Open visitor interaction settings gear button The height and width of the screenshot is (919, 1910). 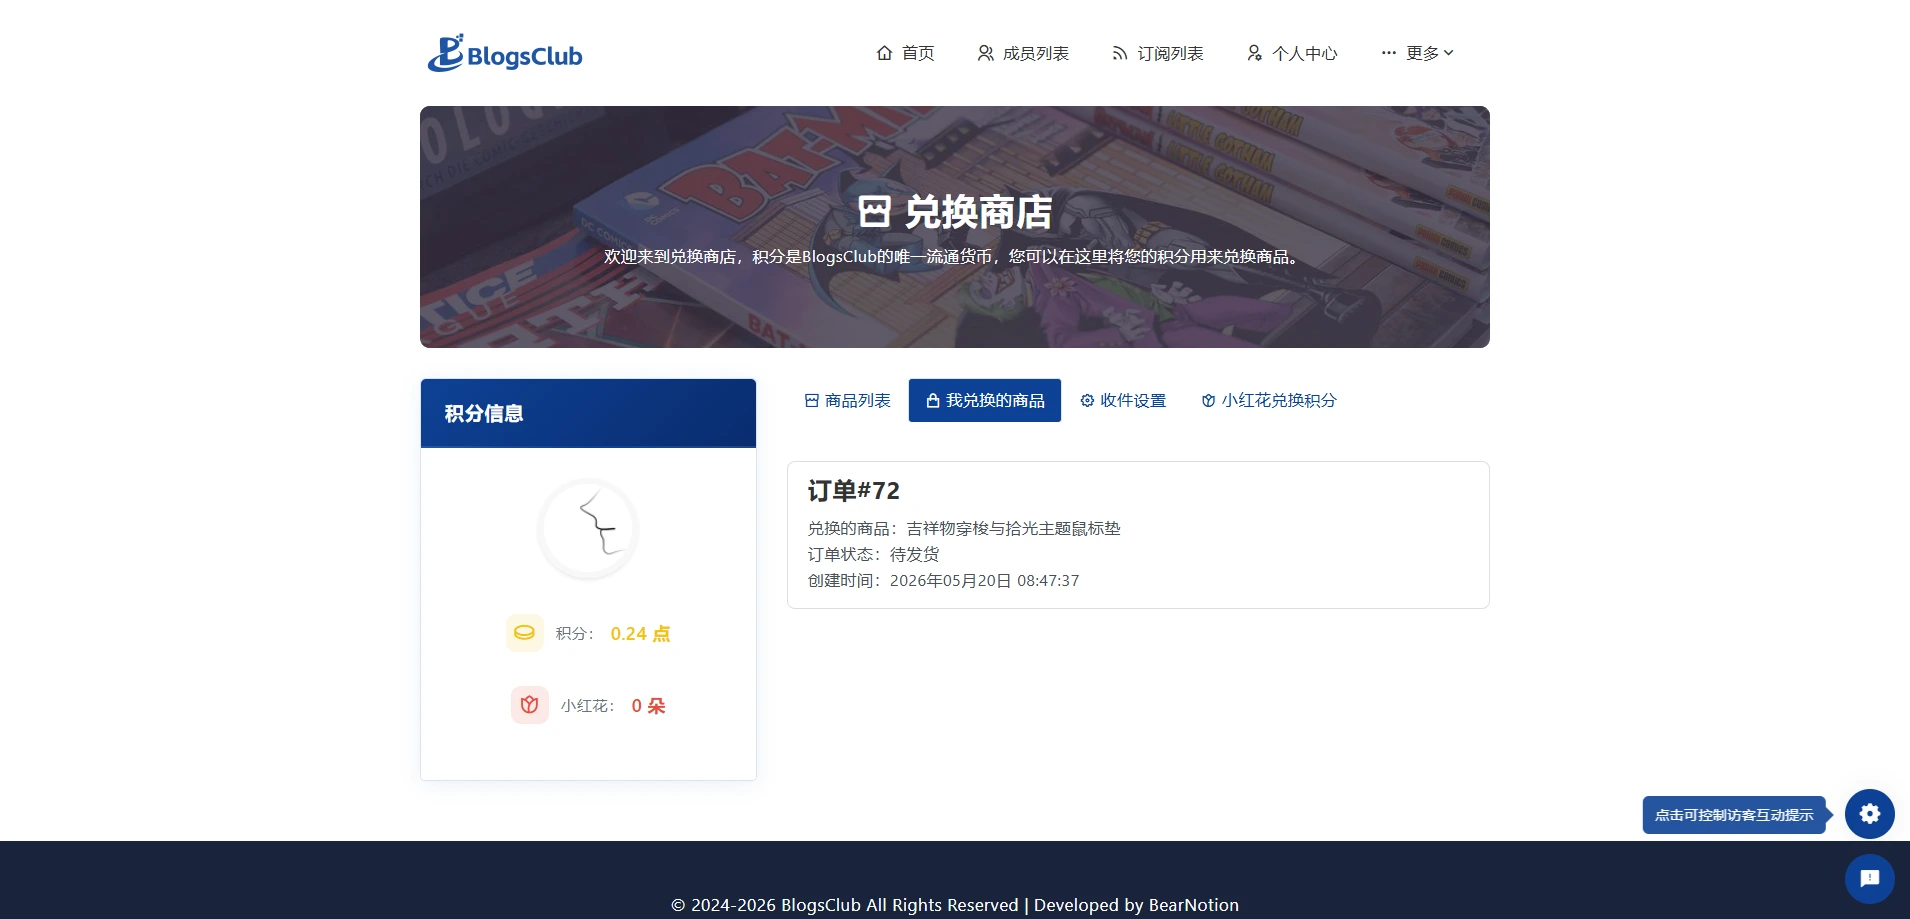[1869, 814]
